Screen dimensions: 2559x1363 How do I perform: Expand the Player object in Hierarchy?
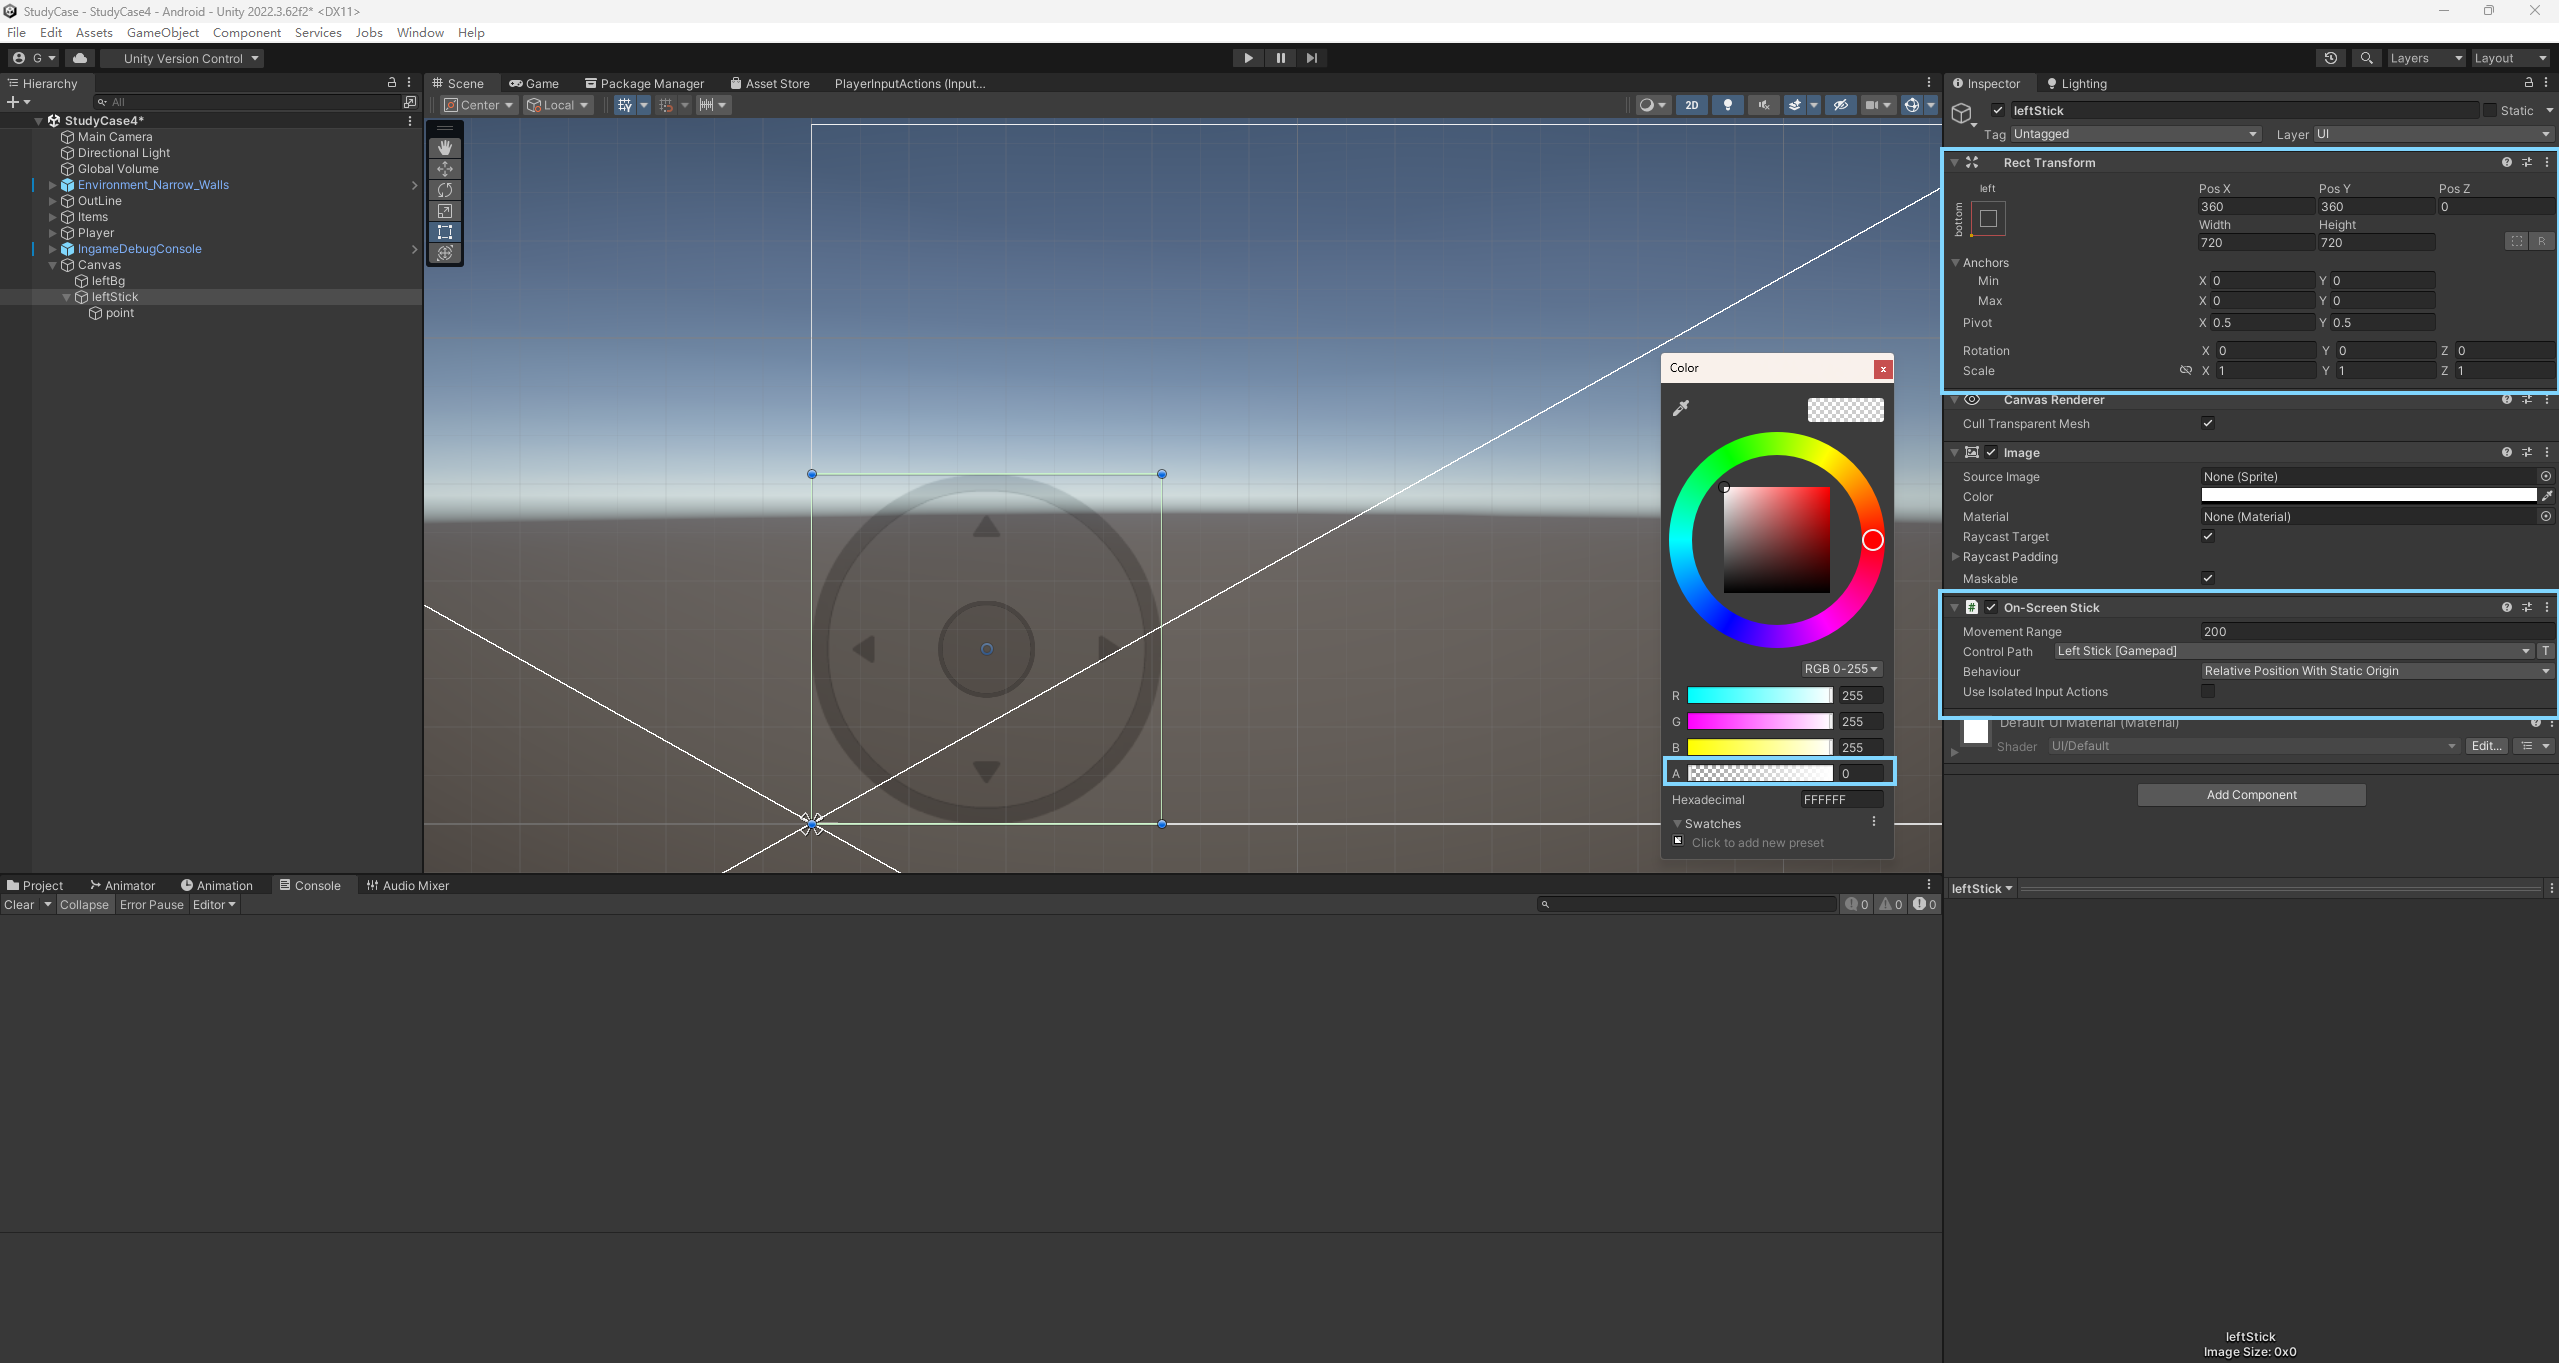[x=53, y=233]
